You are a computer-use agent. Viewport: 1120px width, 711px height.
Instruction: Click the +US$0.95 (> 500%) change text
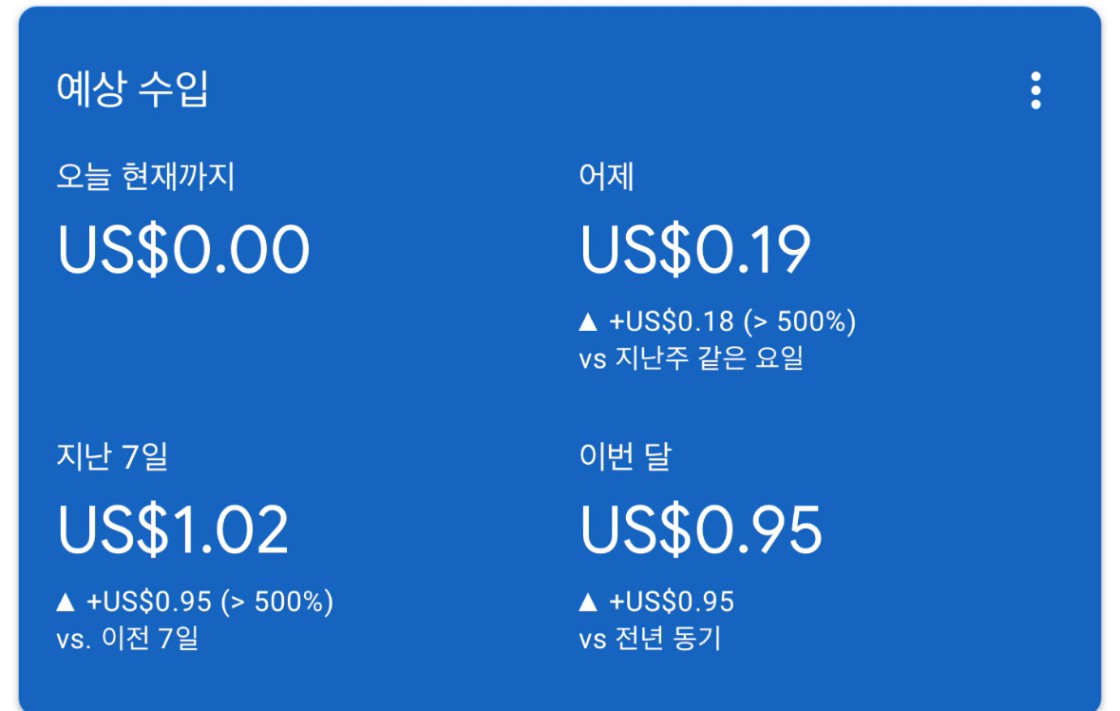click(x=209, y=602)
